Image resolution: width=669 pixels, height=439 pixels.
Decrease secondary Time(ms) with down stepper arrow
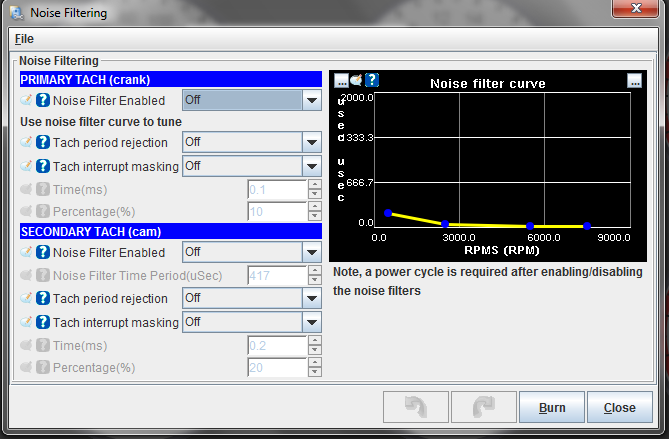[315, 350]
